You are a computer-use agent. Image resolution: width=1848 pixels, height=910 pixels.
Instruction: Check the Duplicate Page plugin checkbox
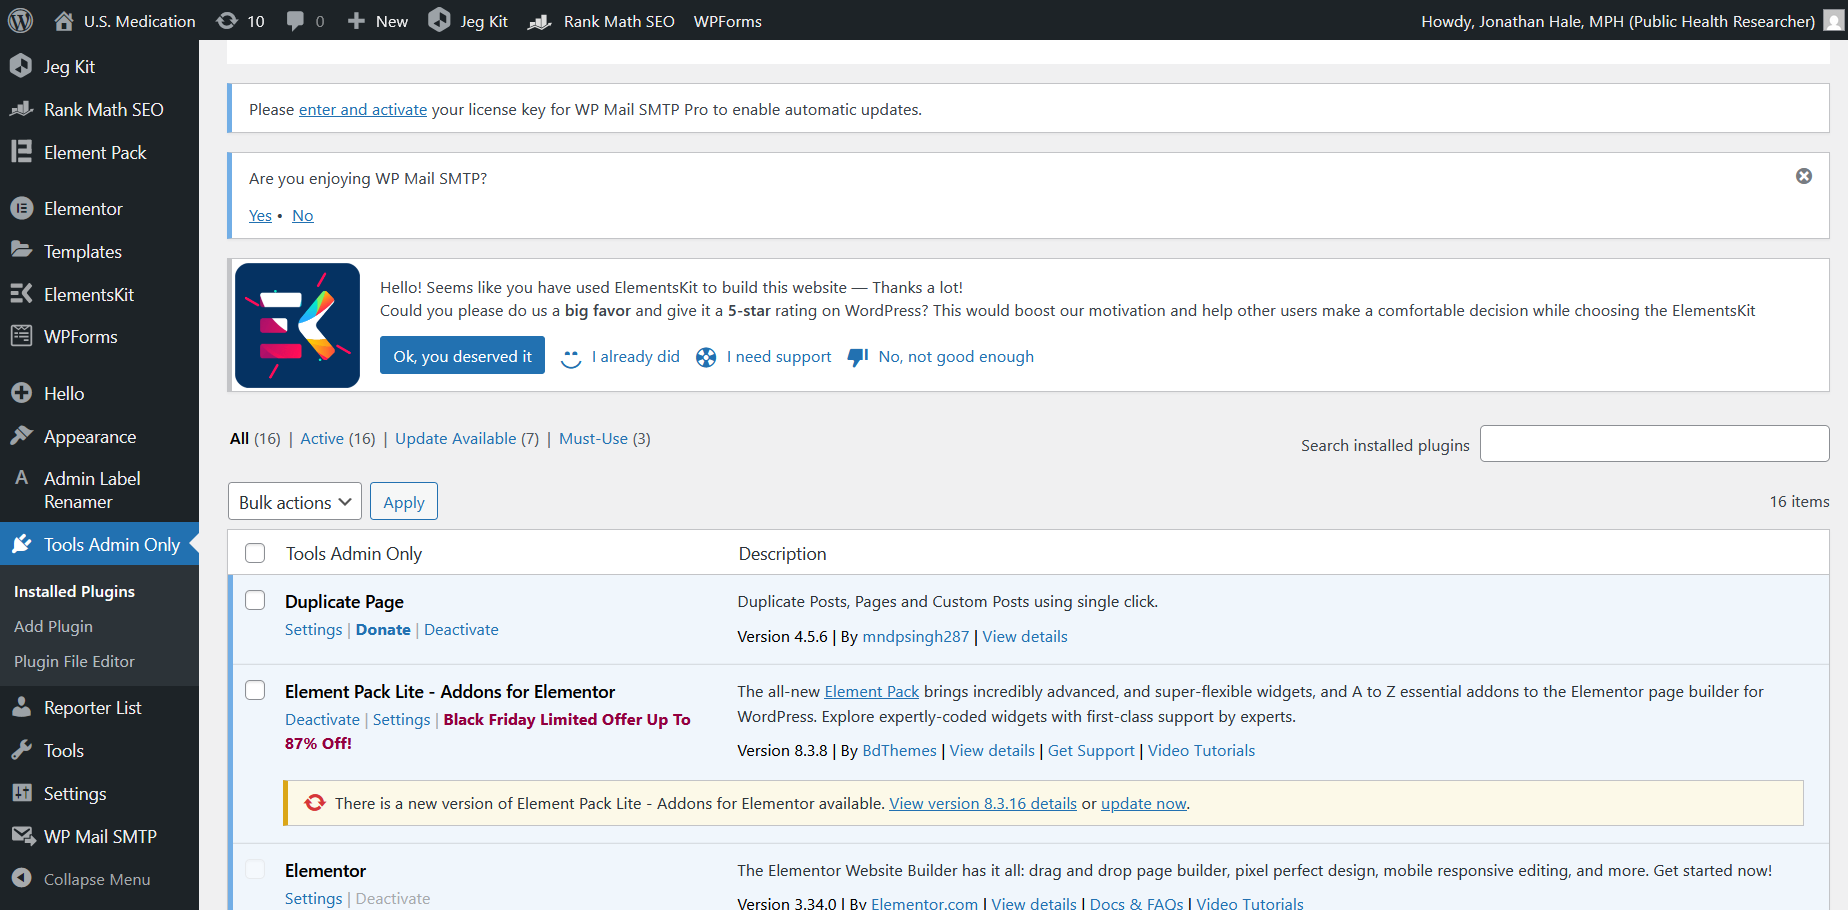pos(255,600)
